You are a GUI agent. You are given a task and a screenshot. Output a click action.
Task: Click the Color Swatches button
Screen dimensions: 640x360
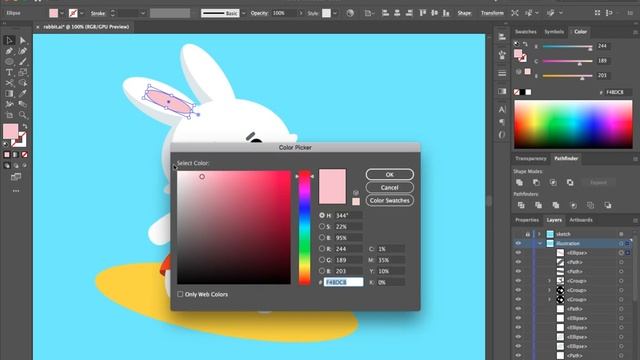click(389, 200)
